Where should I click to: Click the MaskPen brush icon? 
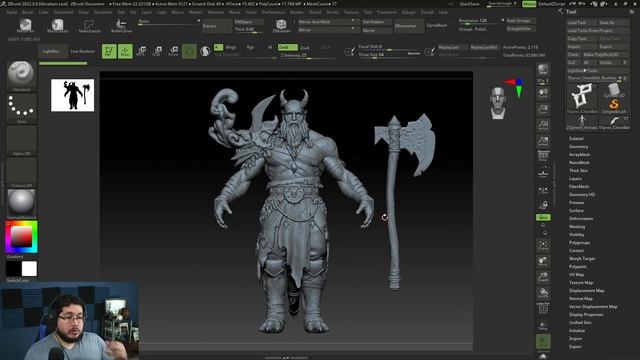pyautogui.click(x=25, y=25)
